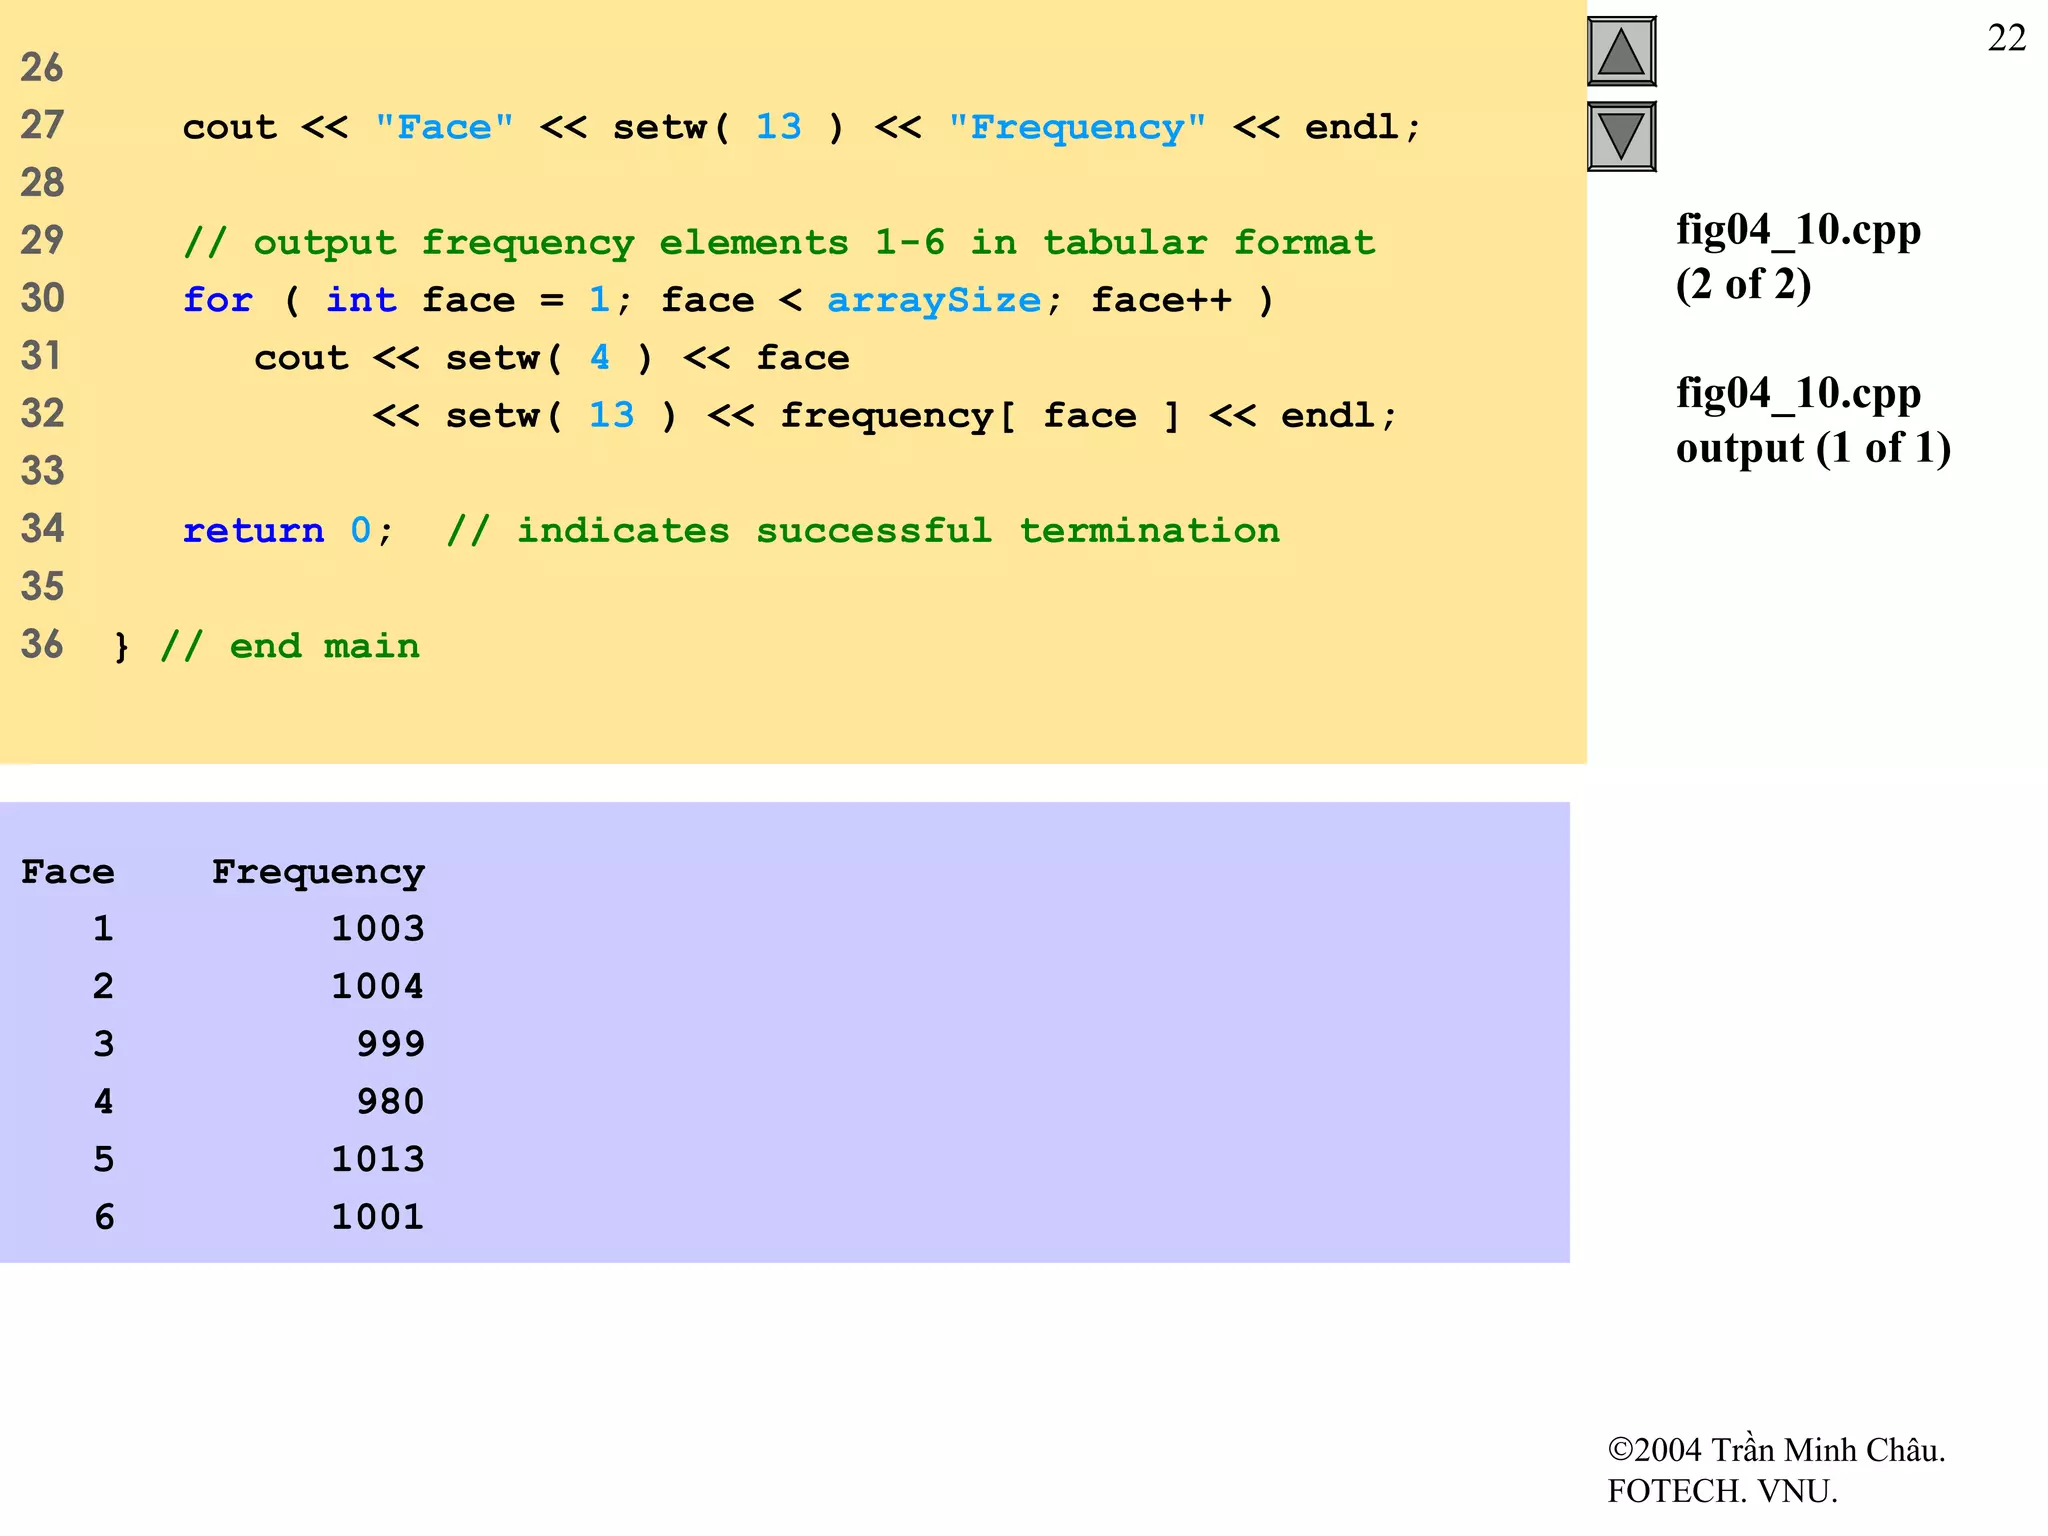2048x1536 pixels.
Task: Select frequency value 1001
Action: pyautogui.click(x=378, y=1217)
